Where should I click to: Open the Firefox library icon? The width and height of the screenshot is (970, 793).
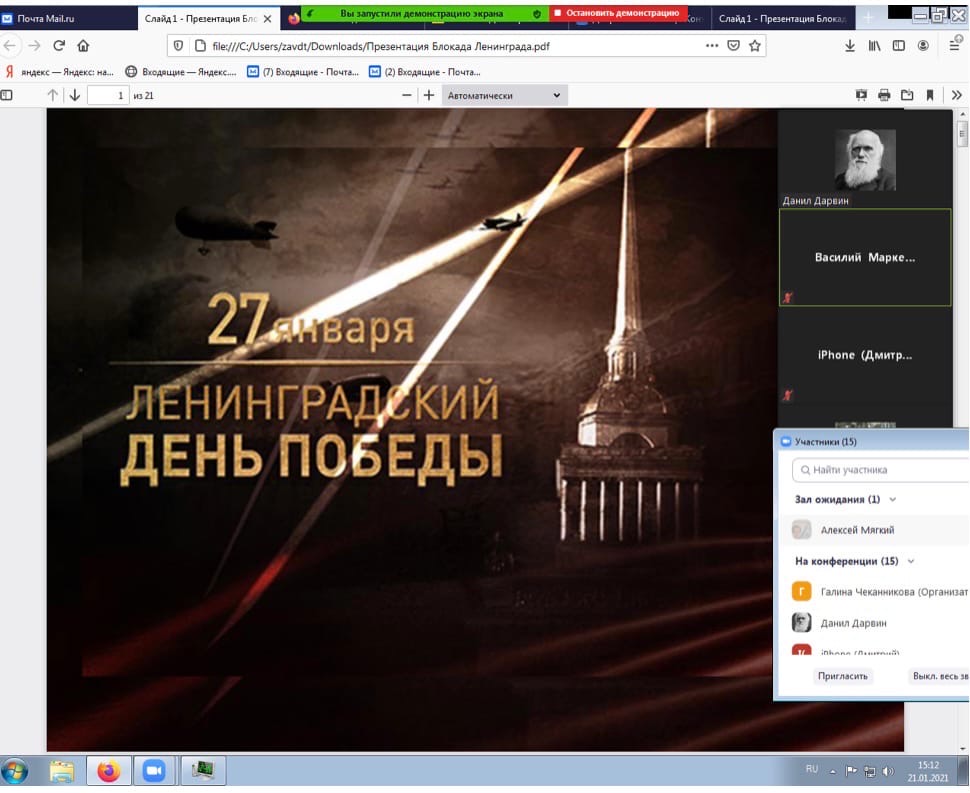(872, 45)
